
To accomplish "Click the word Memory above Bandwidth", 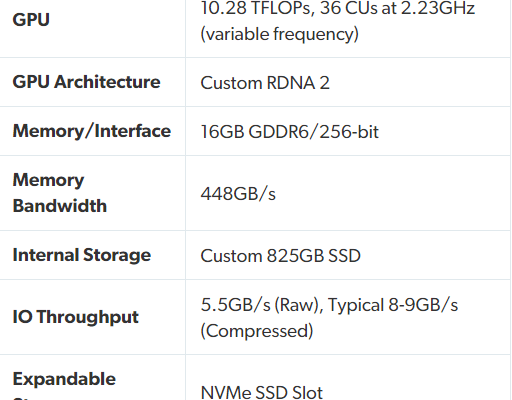I will tap(48, 180).
